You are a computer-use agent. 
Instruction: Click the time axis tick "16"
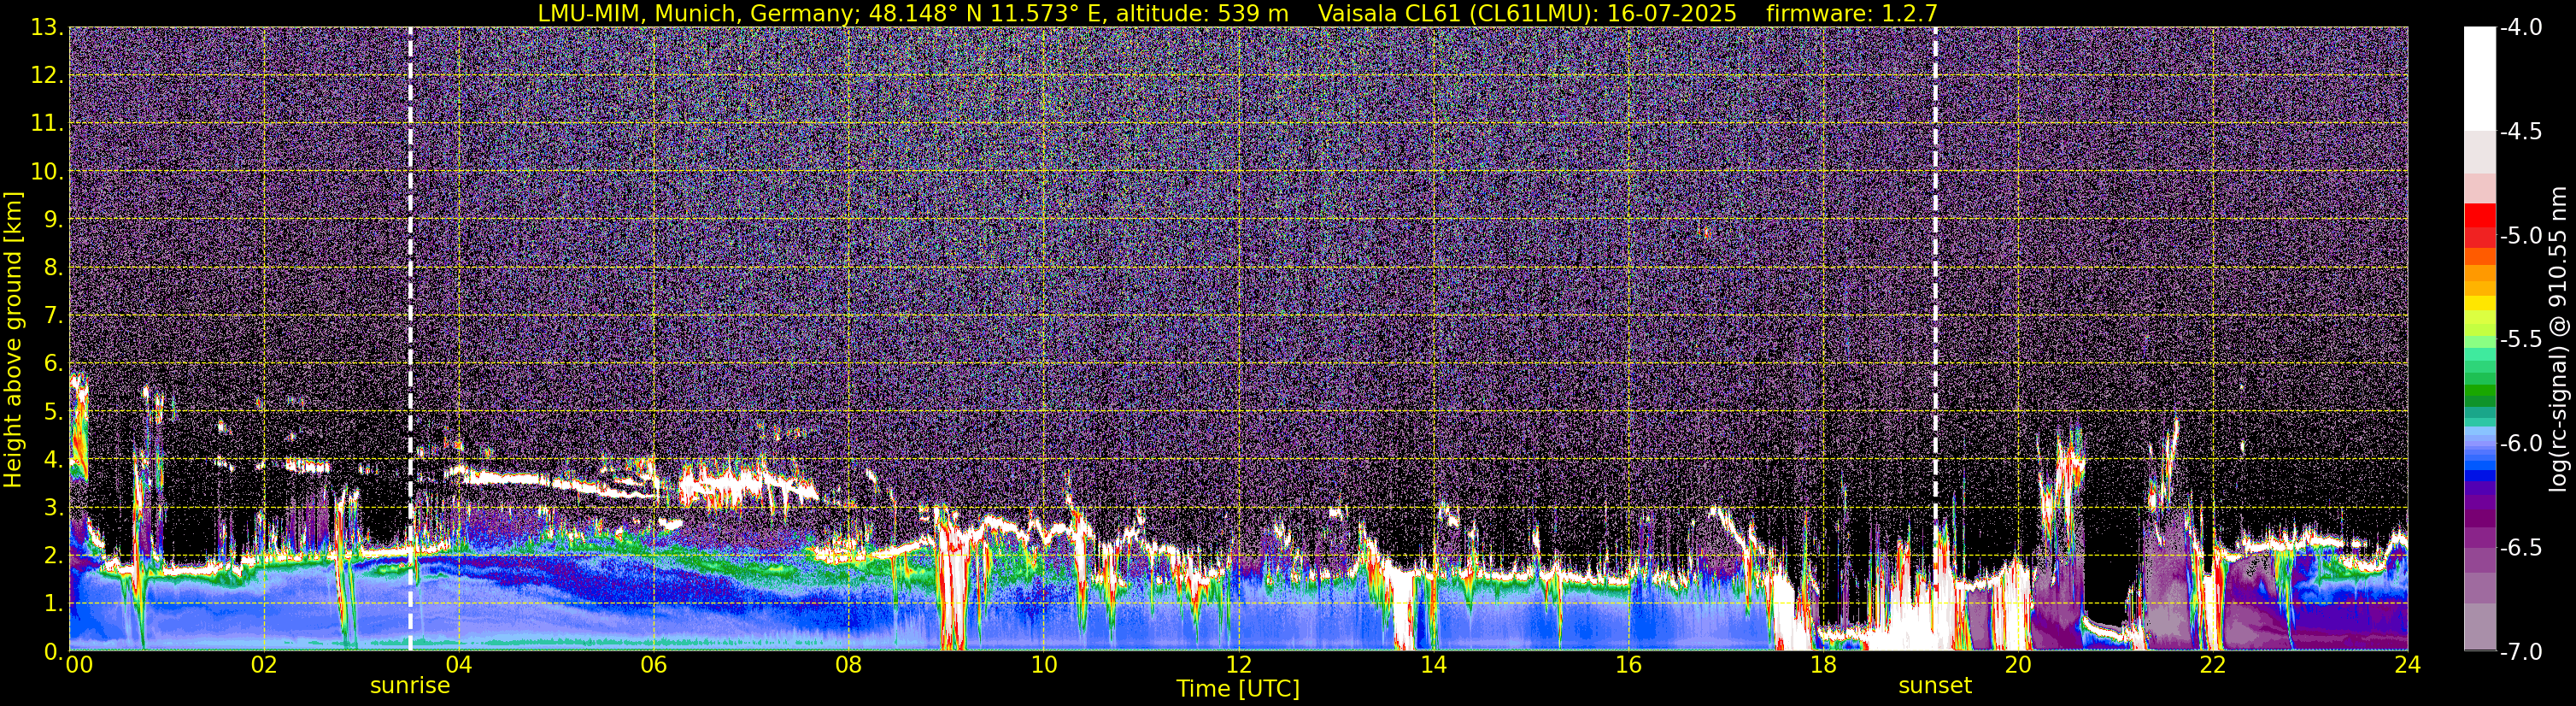point(1629,665)
